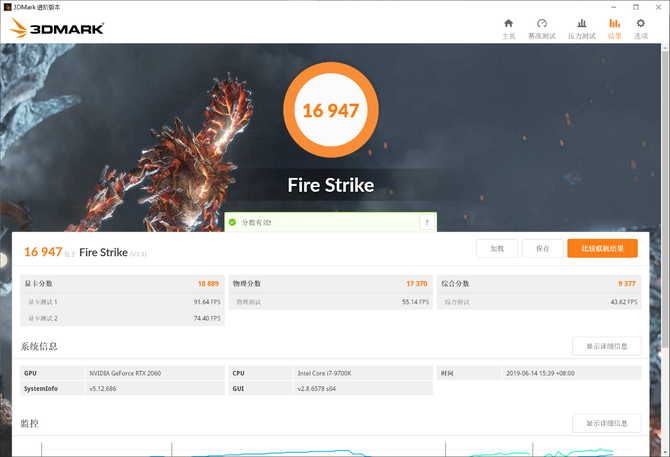Click the orange 比较联机结果 button
Image resolution: width=670 pixels, height=457 pixels.
click(602, 248)
